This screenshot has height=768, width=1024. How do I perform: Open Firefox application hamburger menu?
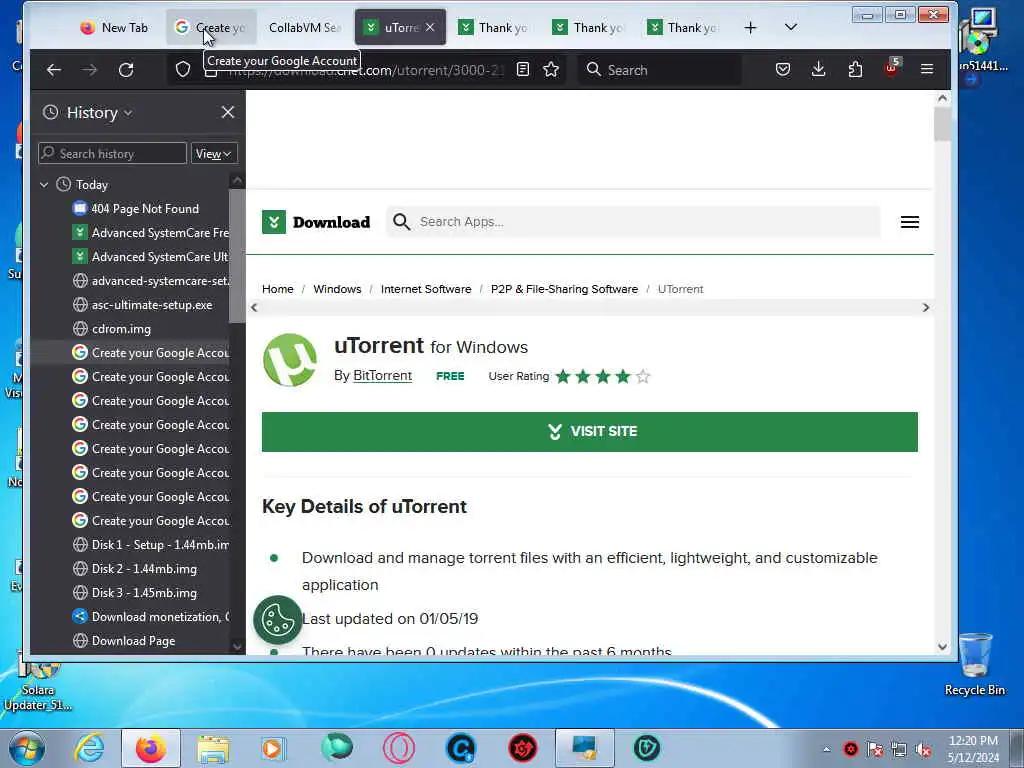tap(927, 69)
